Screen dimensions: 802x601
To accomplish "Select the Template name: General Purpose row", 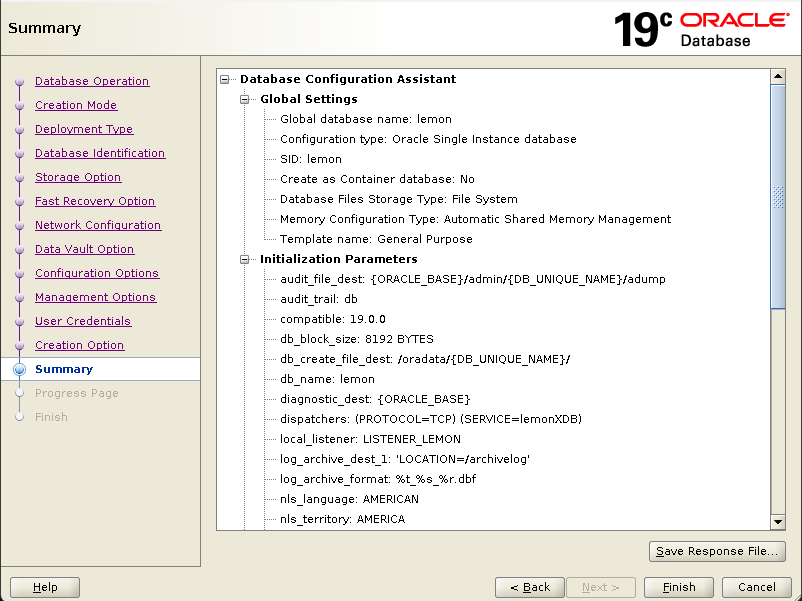I will point(376,239).
